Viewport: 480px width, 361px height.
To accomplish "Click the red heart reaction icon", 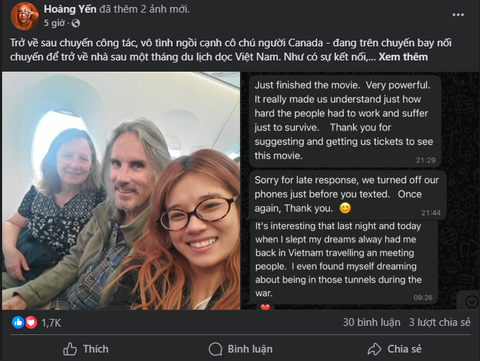I will pyautogui.click(x=31, y=322).
